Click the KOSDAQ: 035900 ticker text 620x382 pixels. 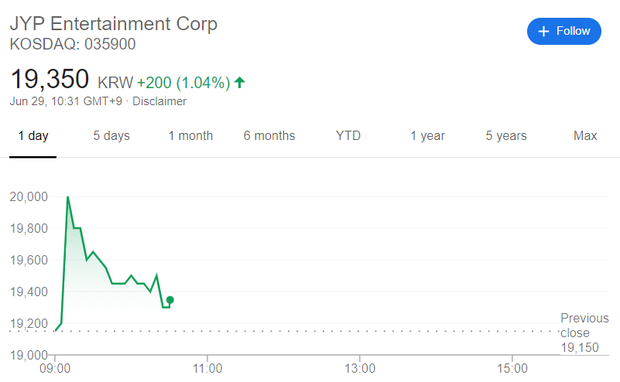point(73,44)
